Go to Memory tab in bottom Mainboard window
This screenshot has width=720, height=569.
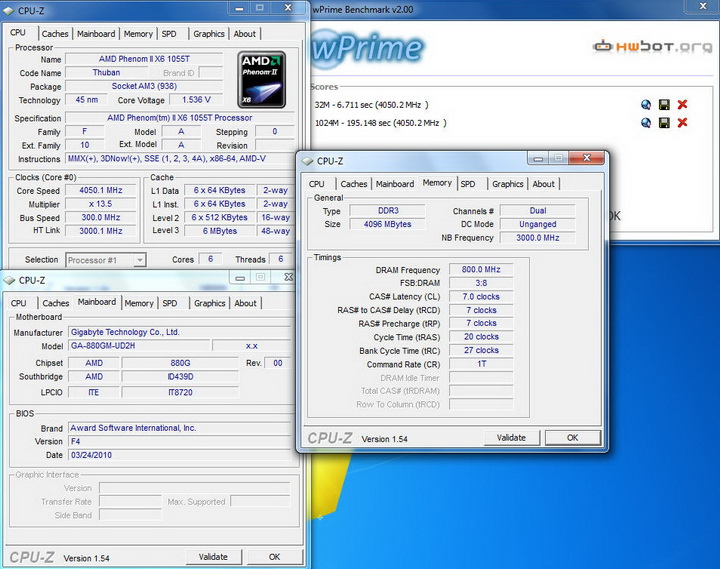tap(139, 303)
